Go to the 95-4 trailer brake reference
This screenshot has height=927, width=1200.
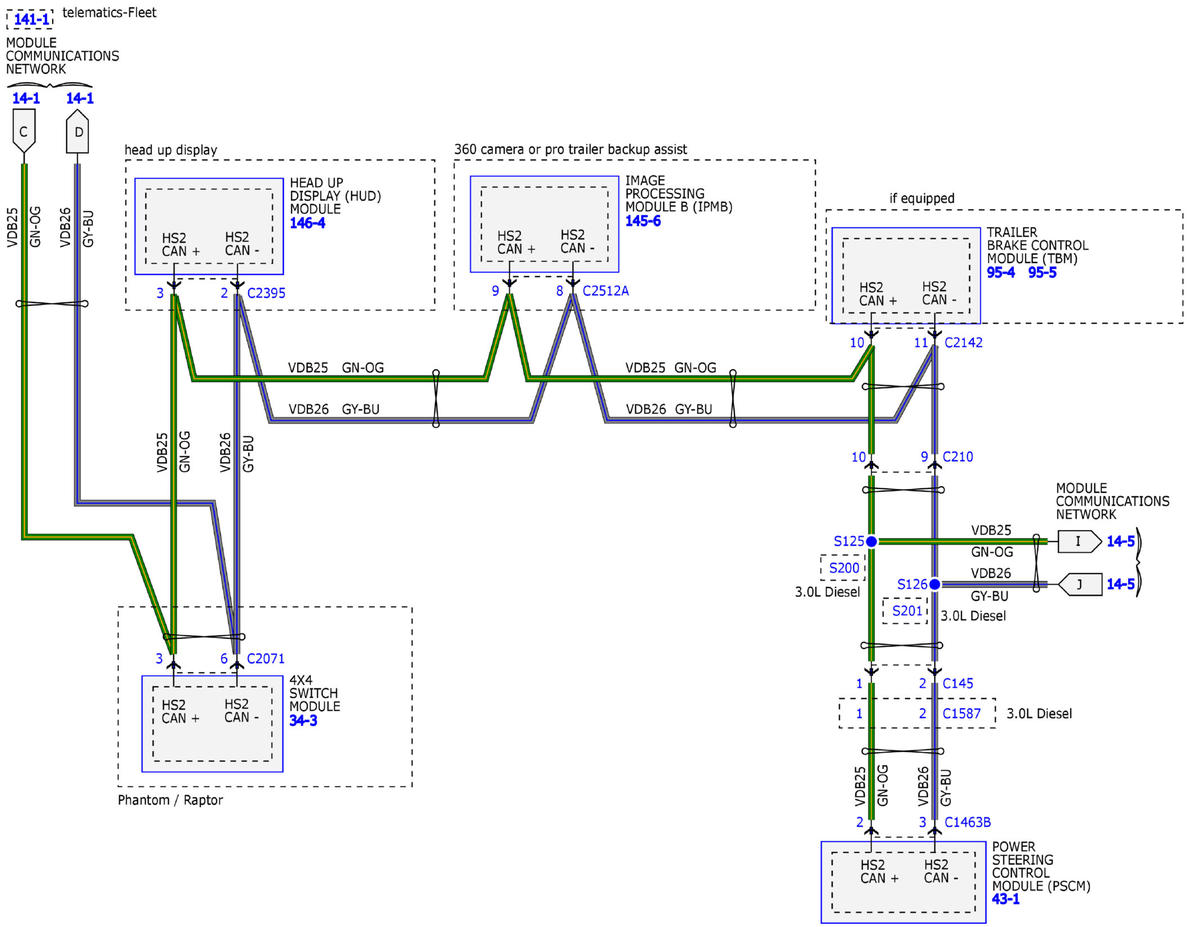tap(1003, 272)
